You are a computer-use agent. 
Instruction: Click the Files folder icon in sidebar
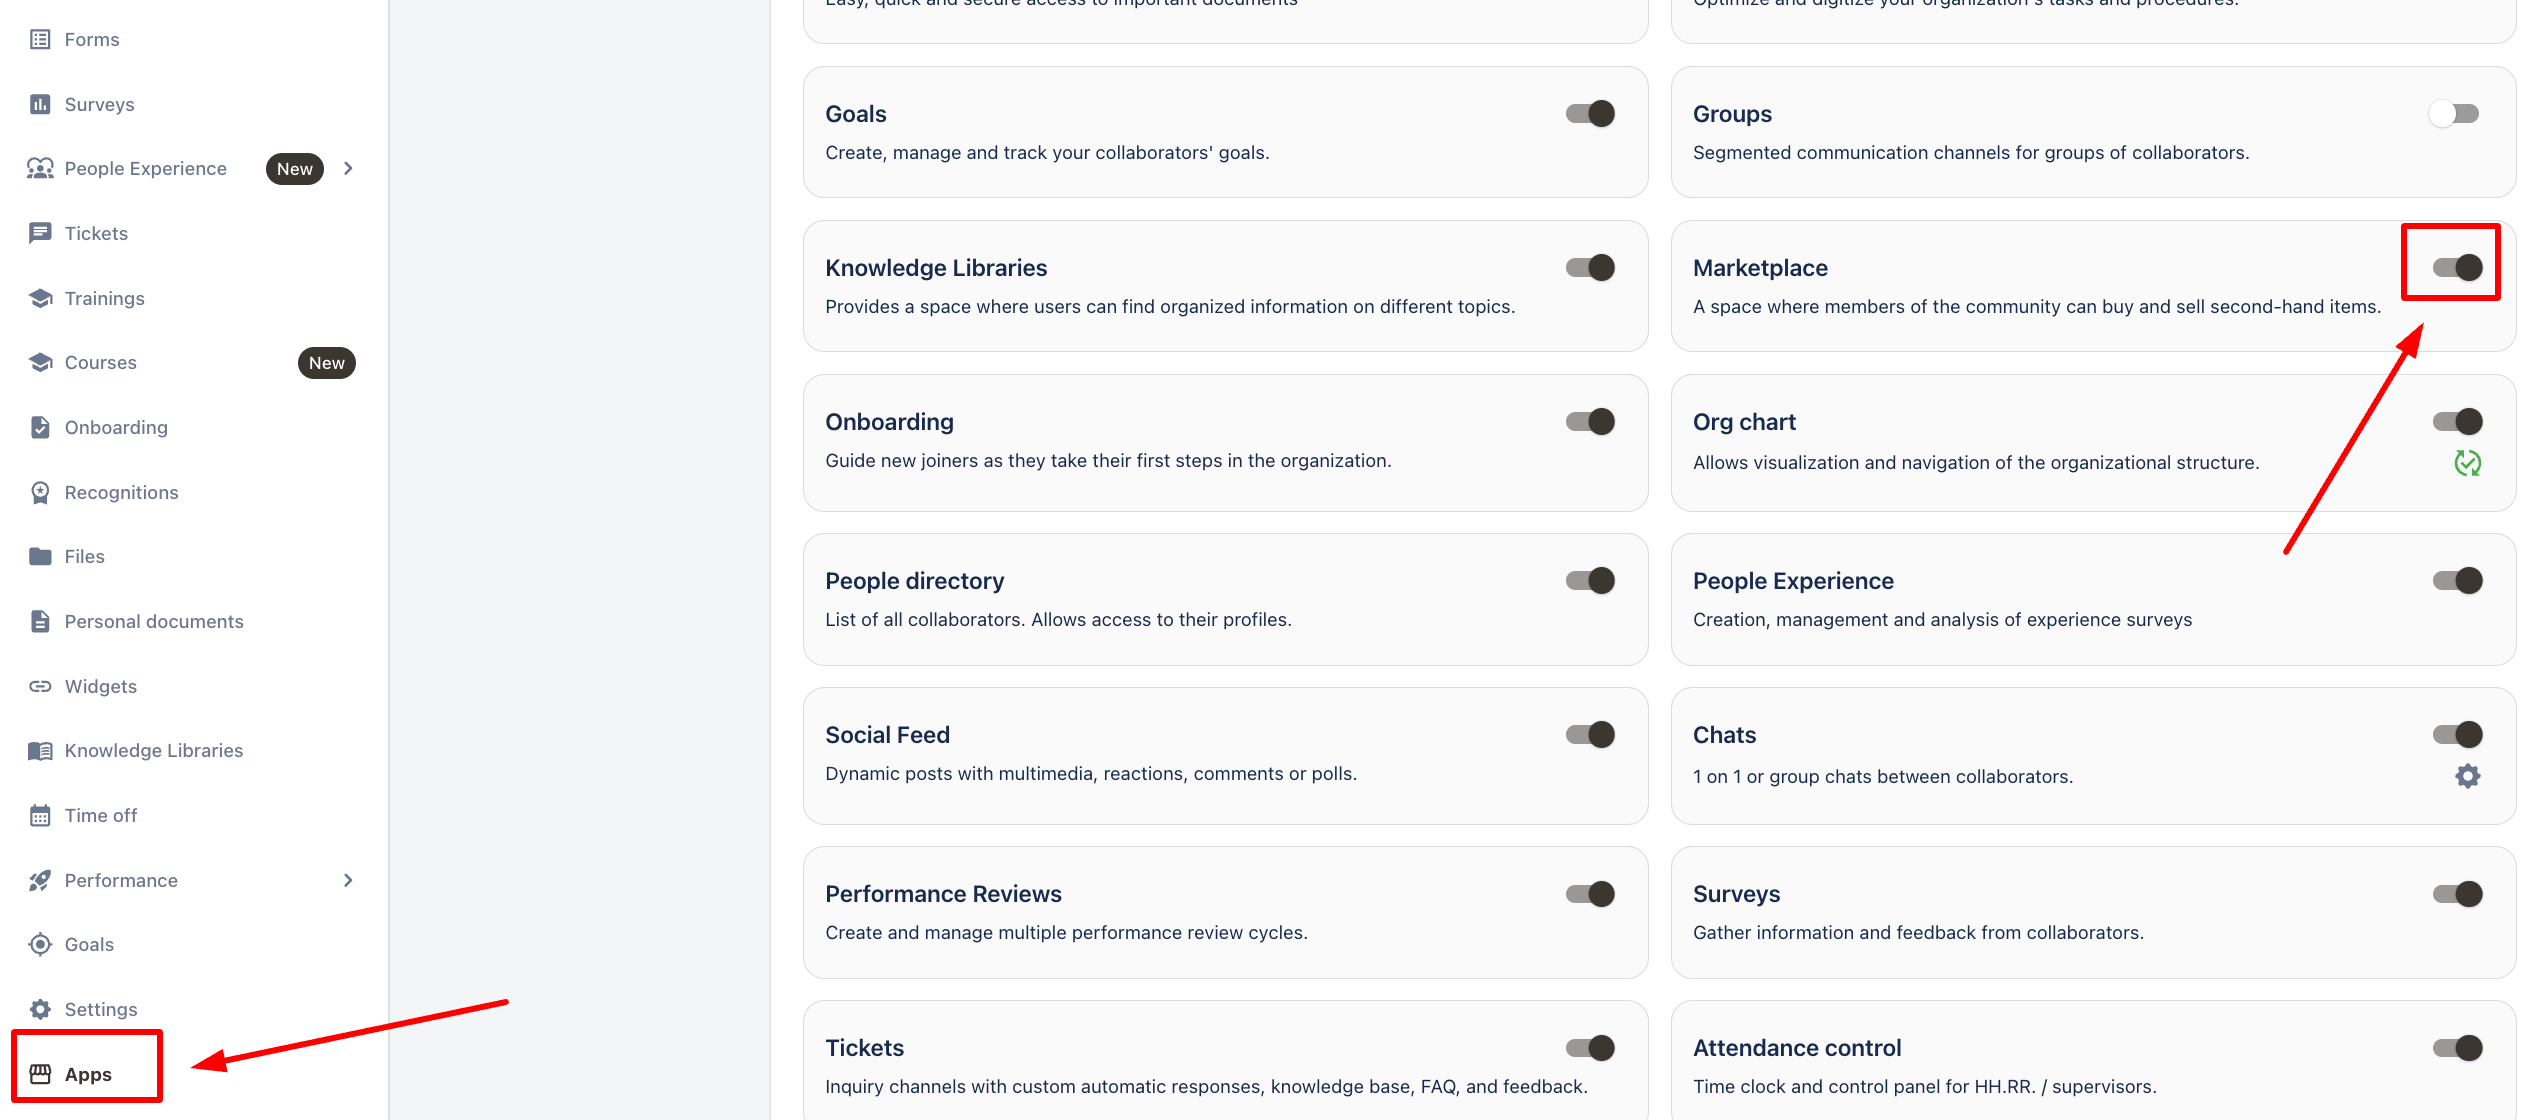pyautogui.click(x=40, y=556)
